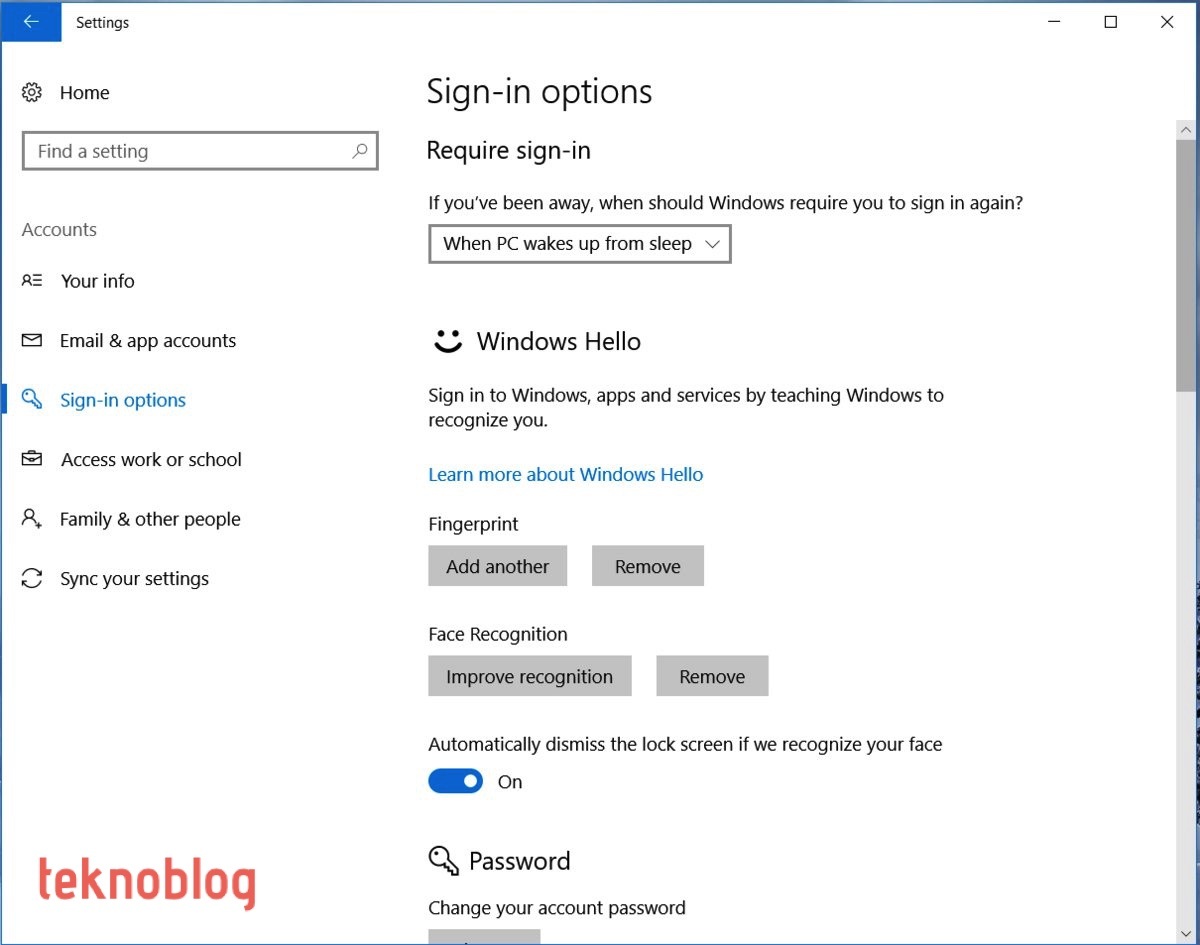This screenshot has height=945, width=1200.
Task: Open Sign-in options in sidebar
Action: [123, 400]
